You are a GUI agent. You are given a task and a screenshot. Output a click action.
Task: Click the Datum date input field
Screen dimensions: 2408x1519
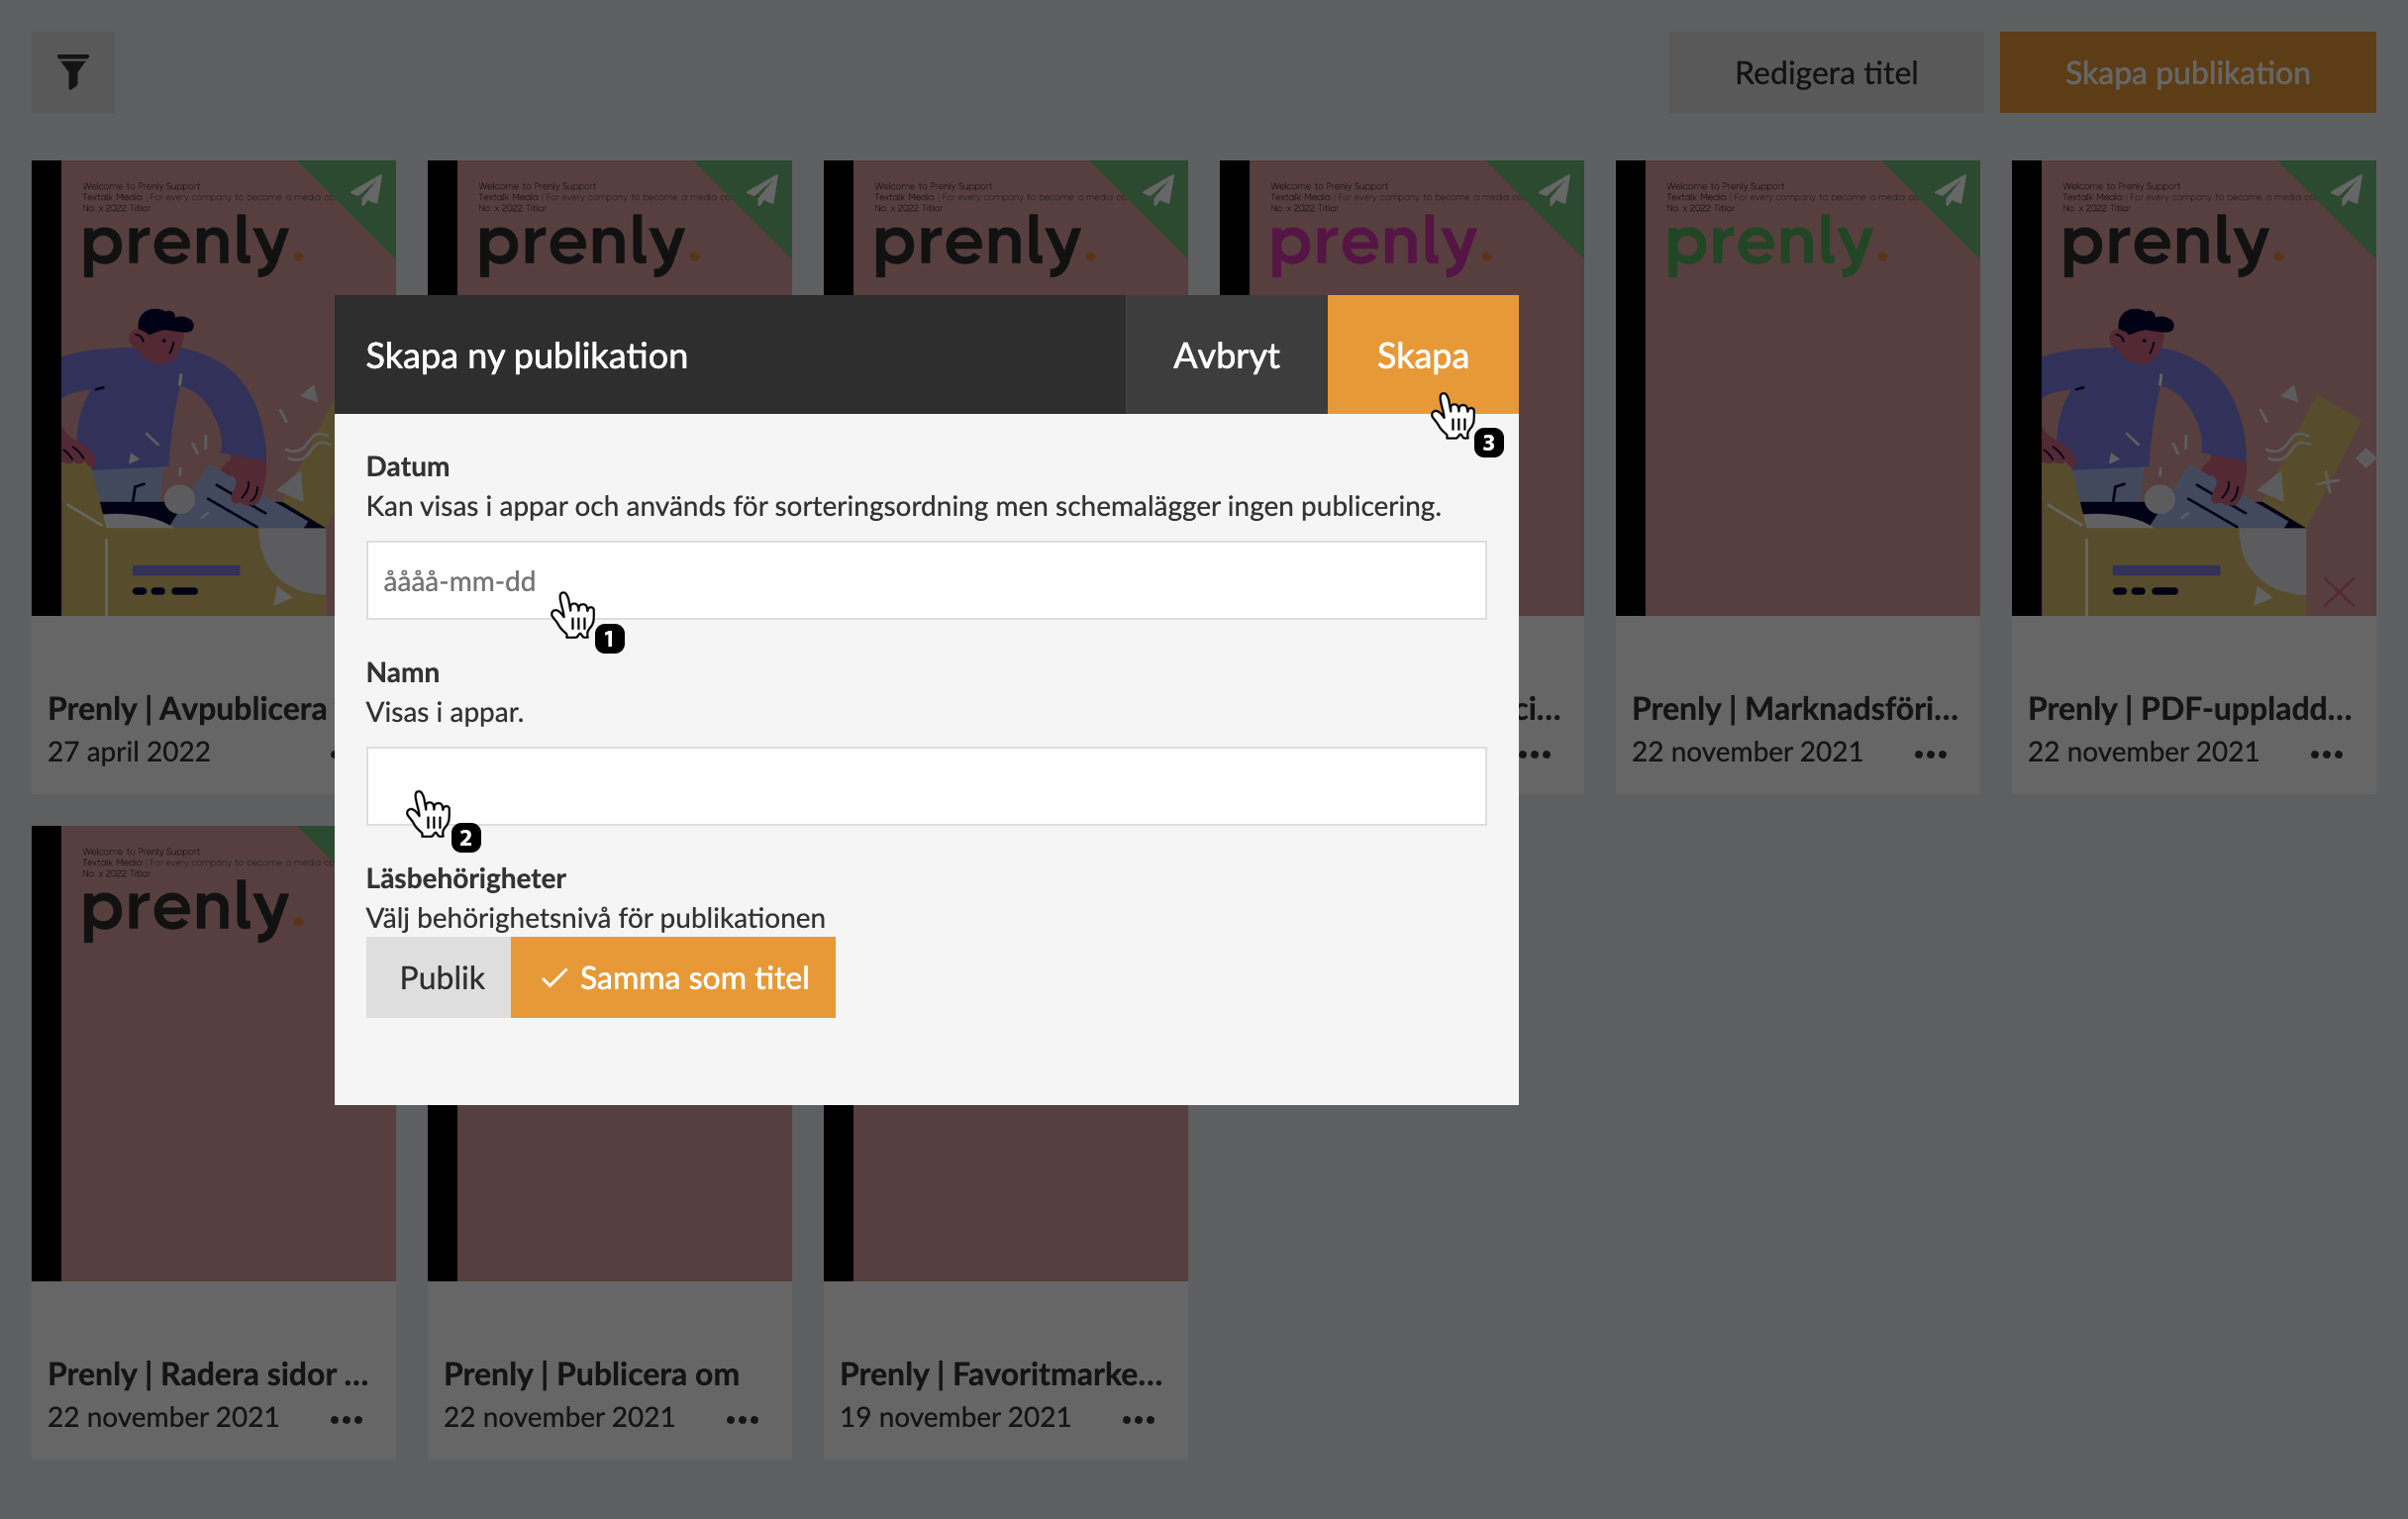point(925,580)
